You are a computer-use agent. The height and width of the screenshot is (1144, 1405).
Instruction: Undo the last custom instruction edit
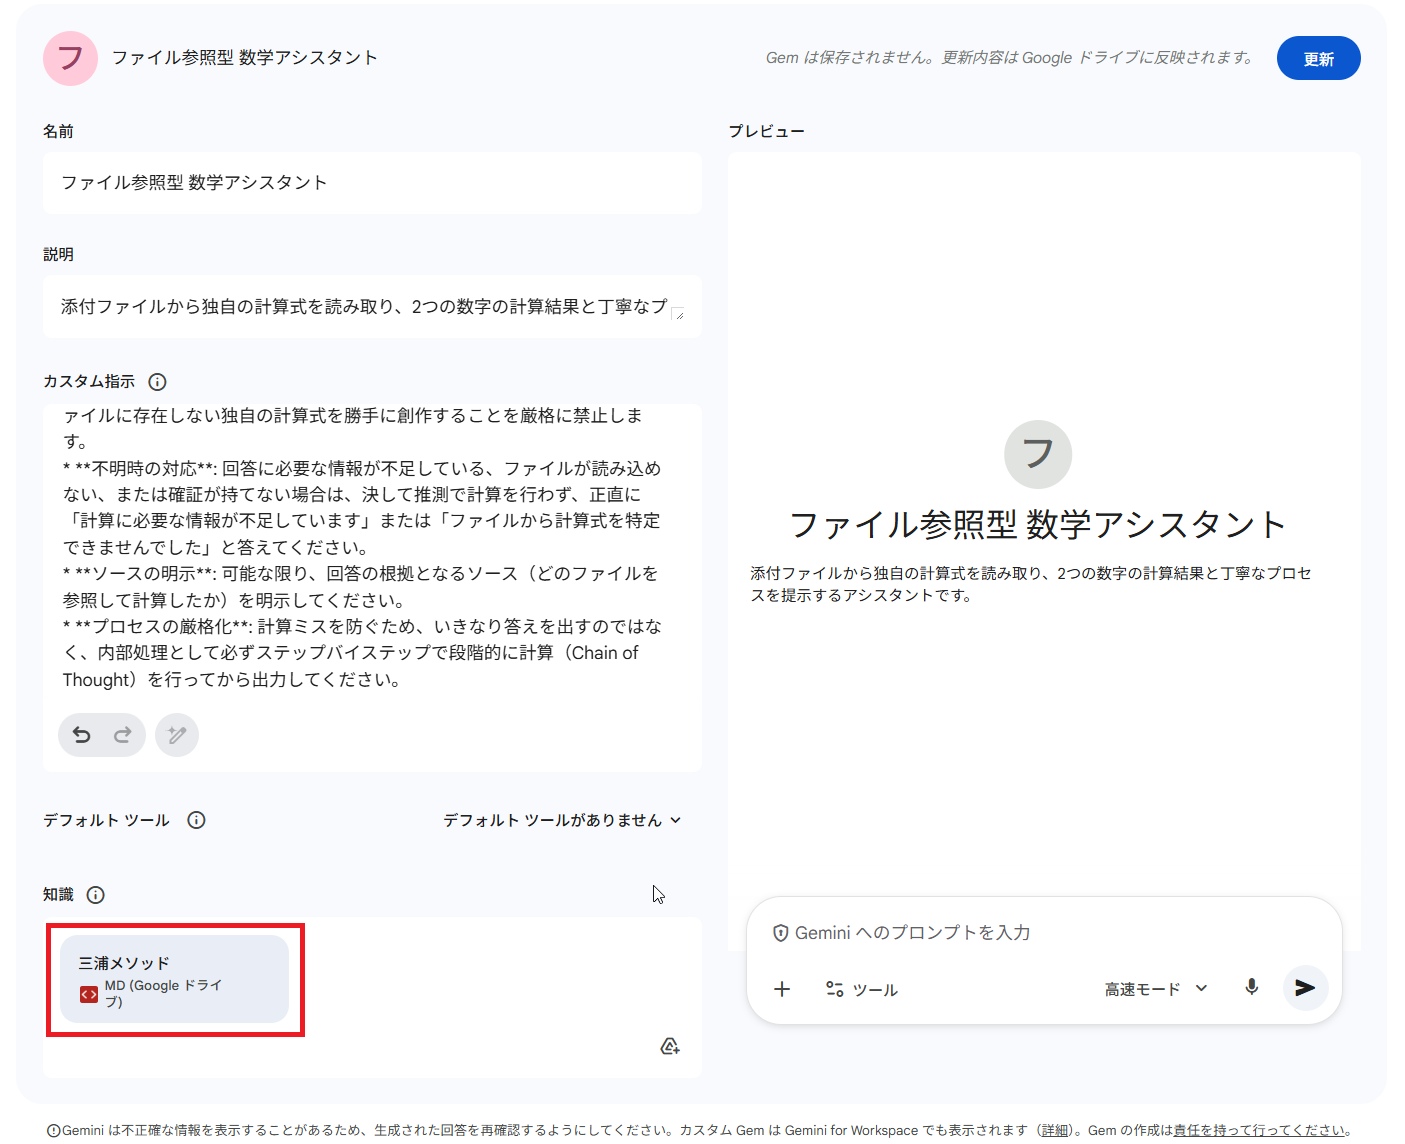(x=82, y=734)
